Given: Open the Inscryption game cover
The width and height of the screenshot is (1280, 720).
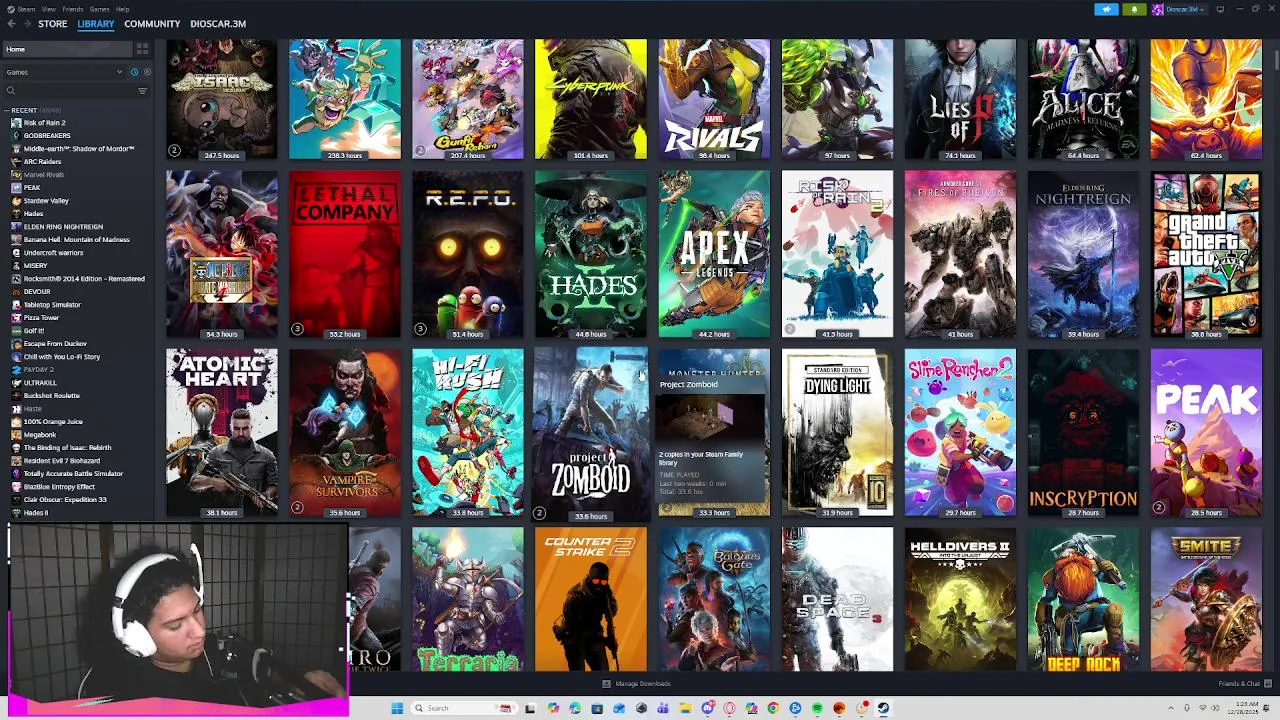Looking at the screenshot, I should click(1083, 432).
